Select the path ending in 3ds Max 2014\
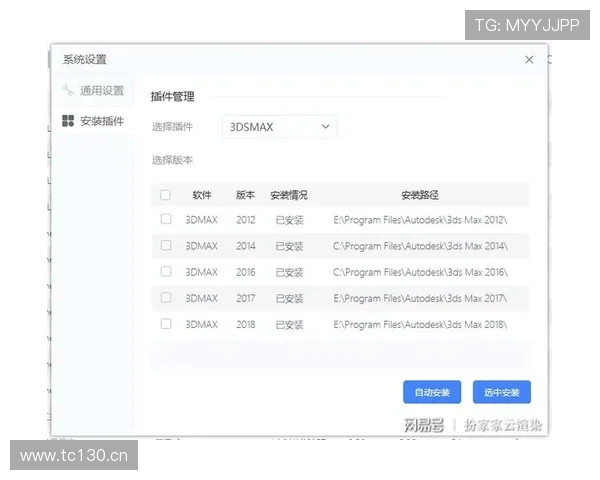The height and width of the screenshot is (480, 600). tap(420, 246)
